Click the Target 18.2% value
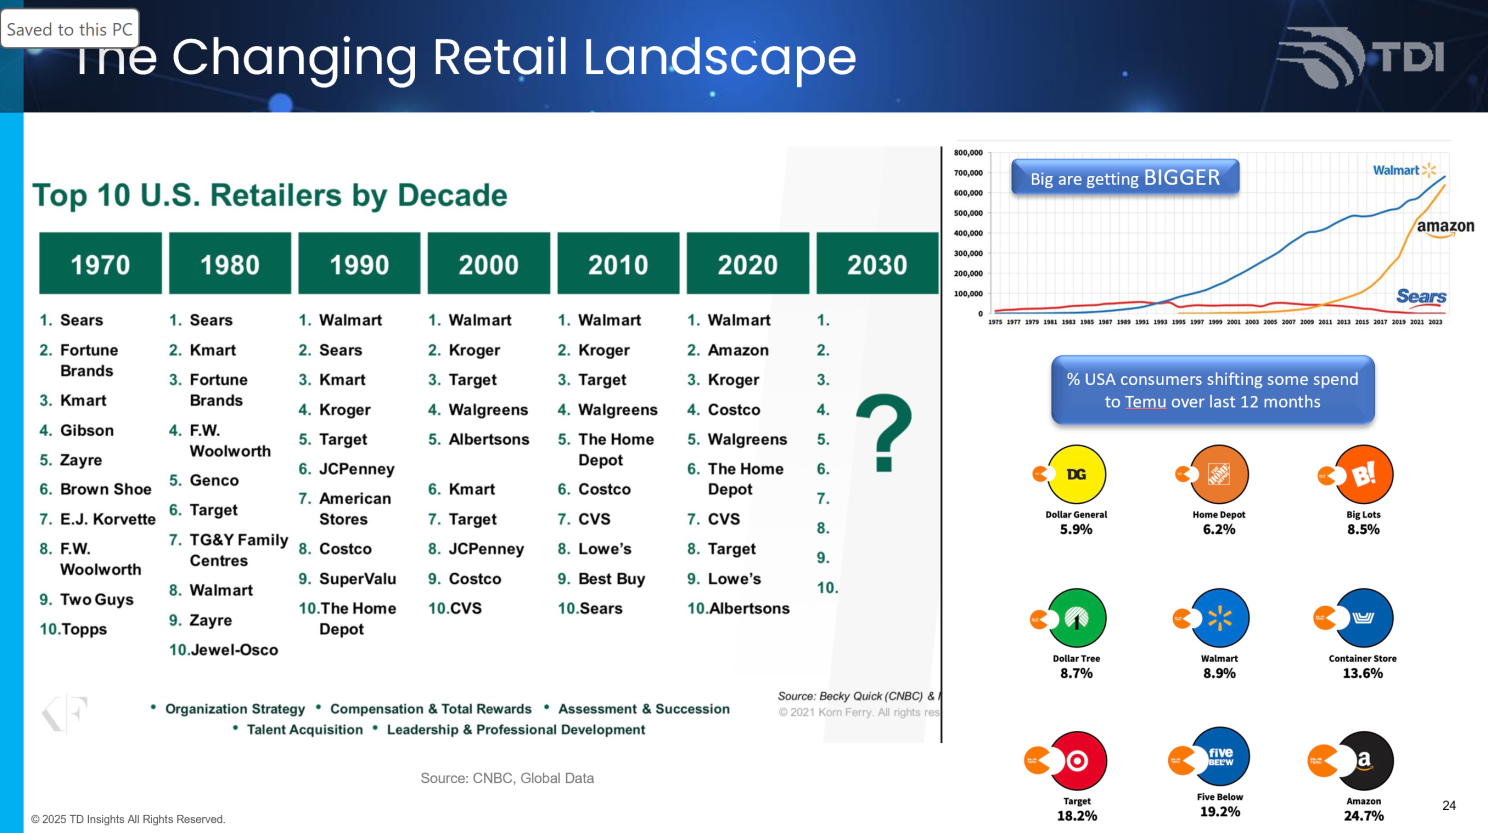Viewport: 1488px width, 833px height. coord(1077,816)
